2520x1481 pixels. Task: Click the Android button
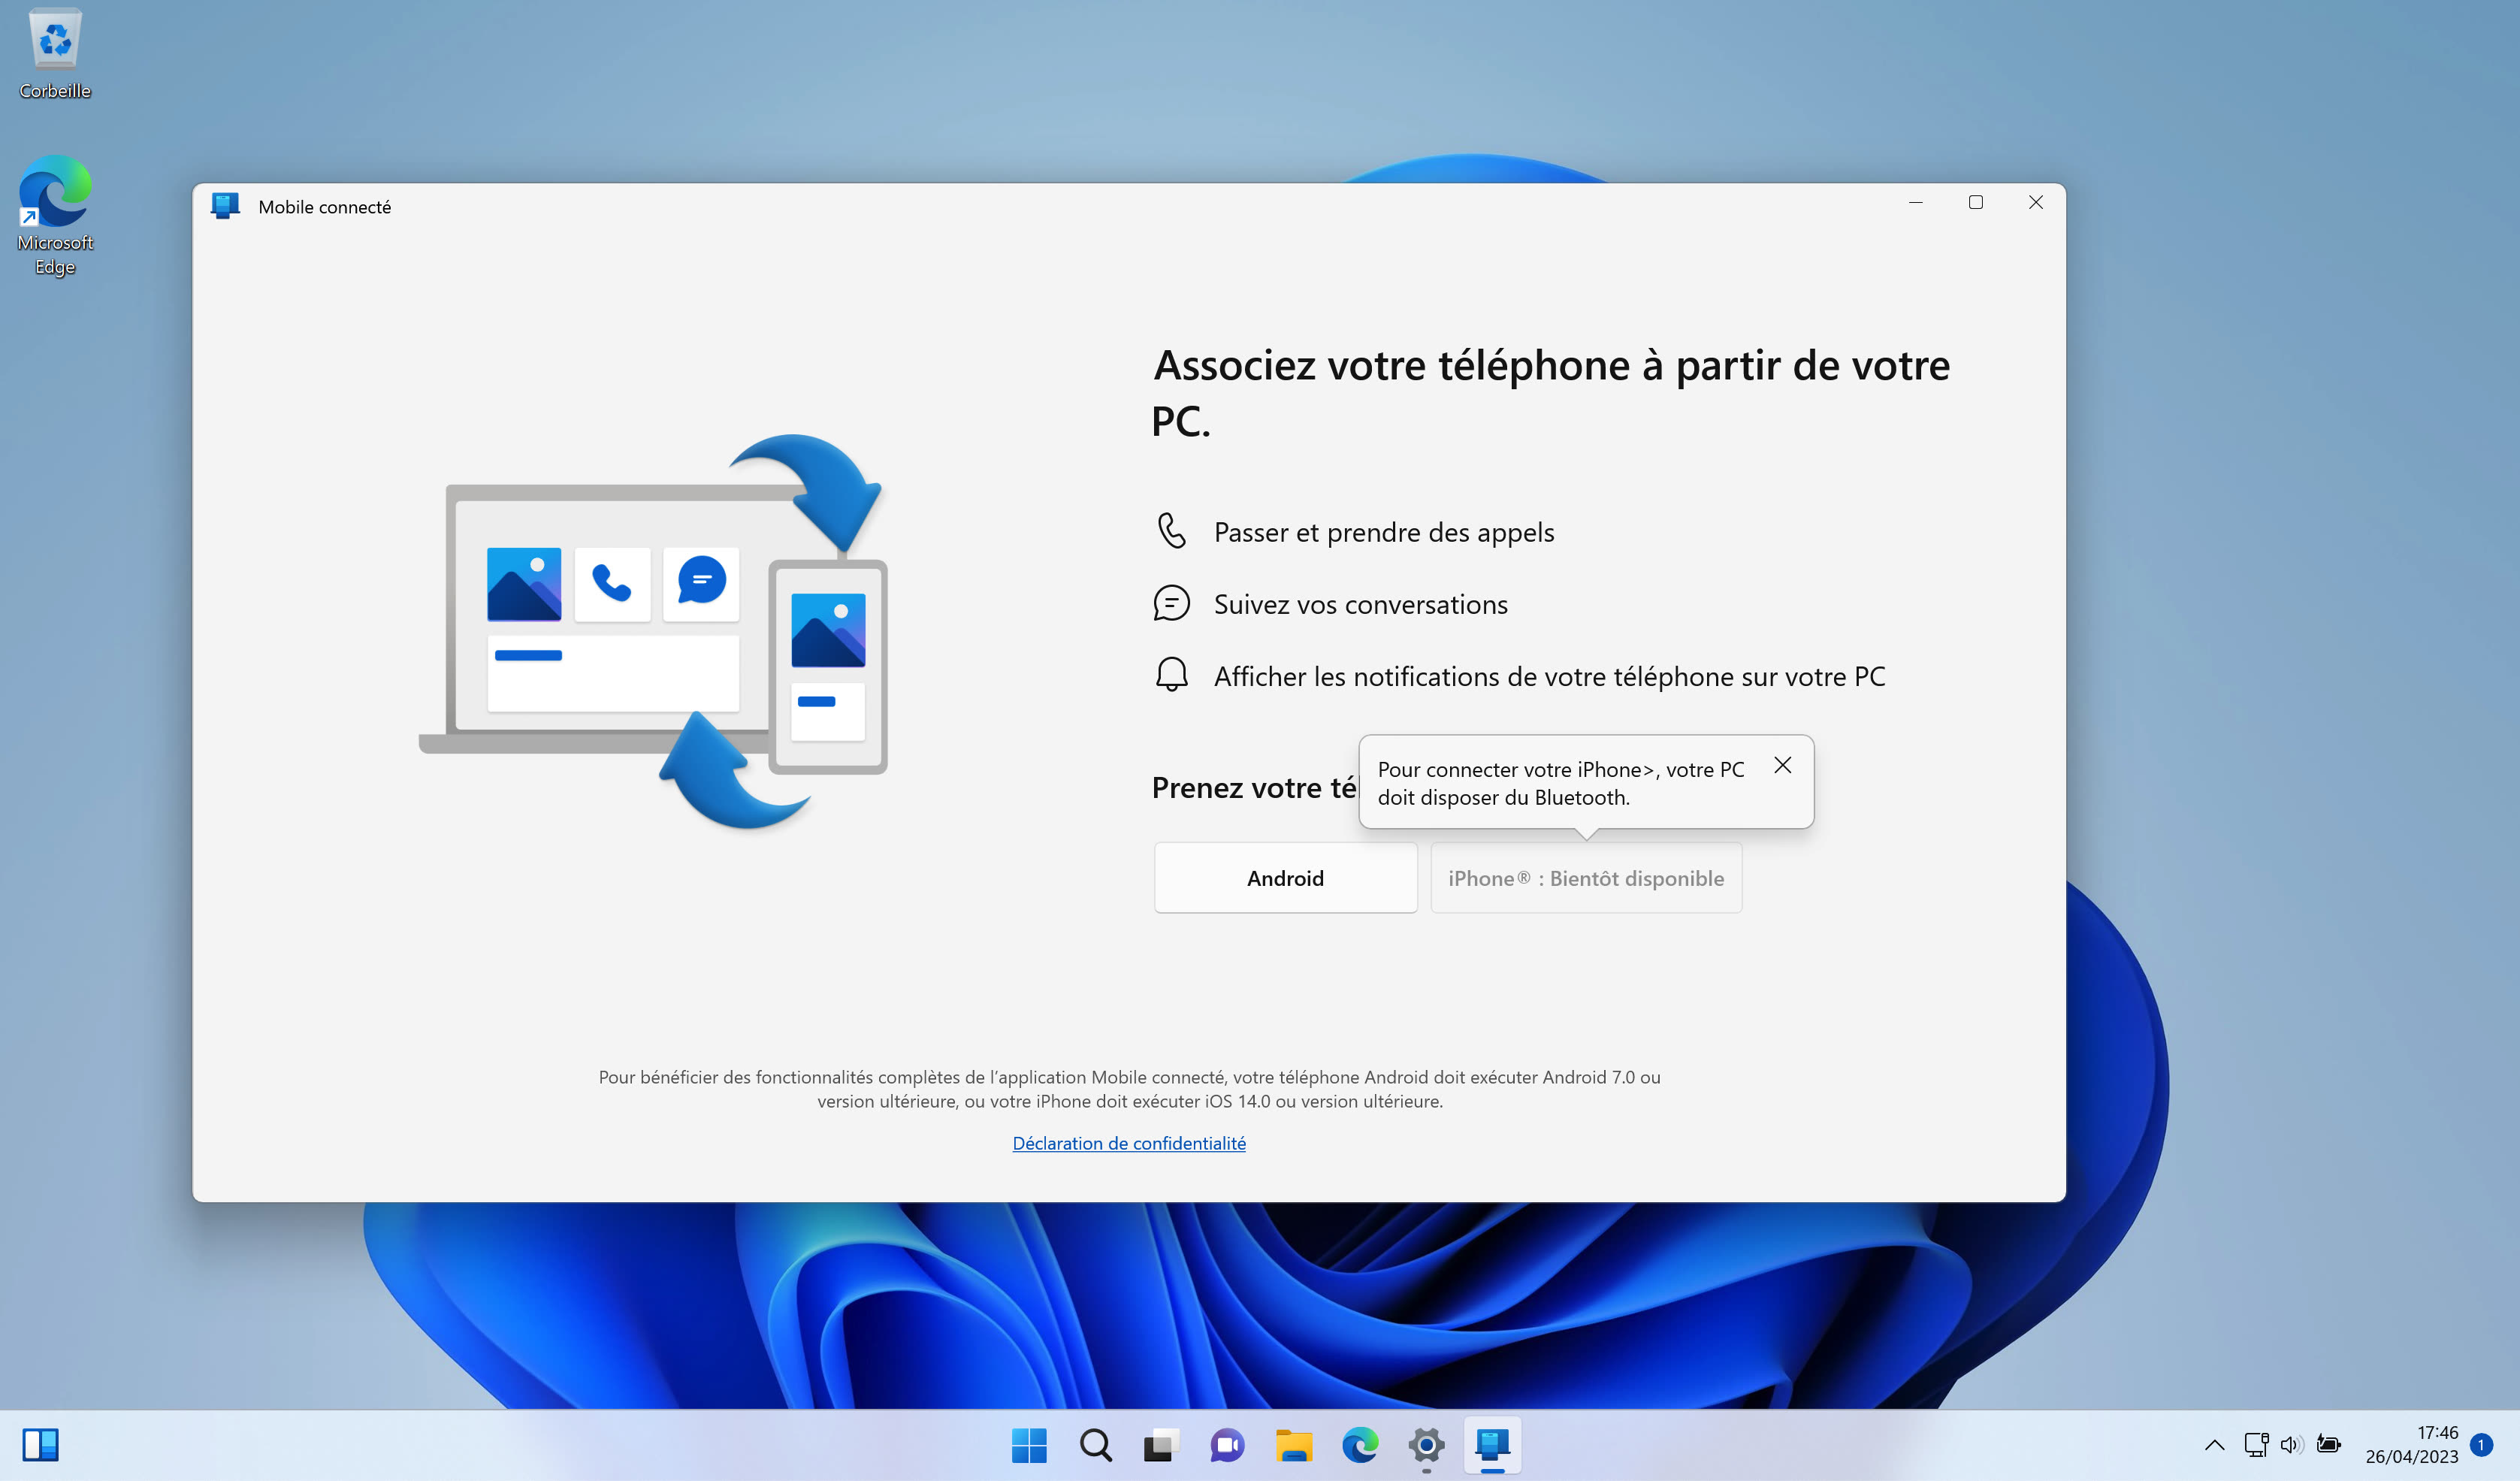[1285, 878]
